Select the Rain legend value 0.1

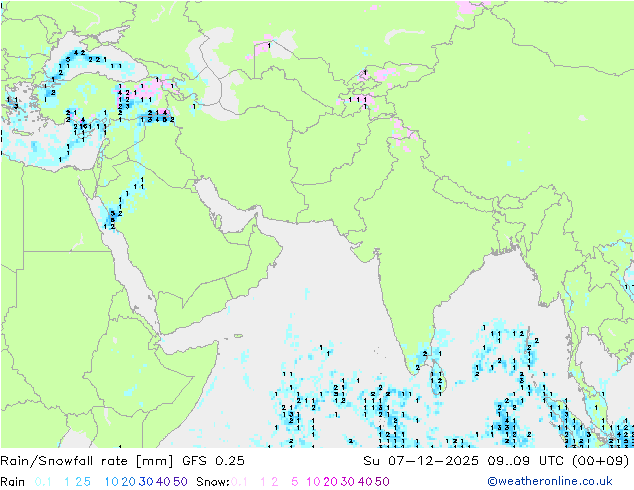point(43,482)
